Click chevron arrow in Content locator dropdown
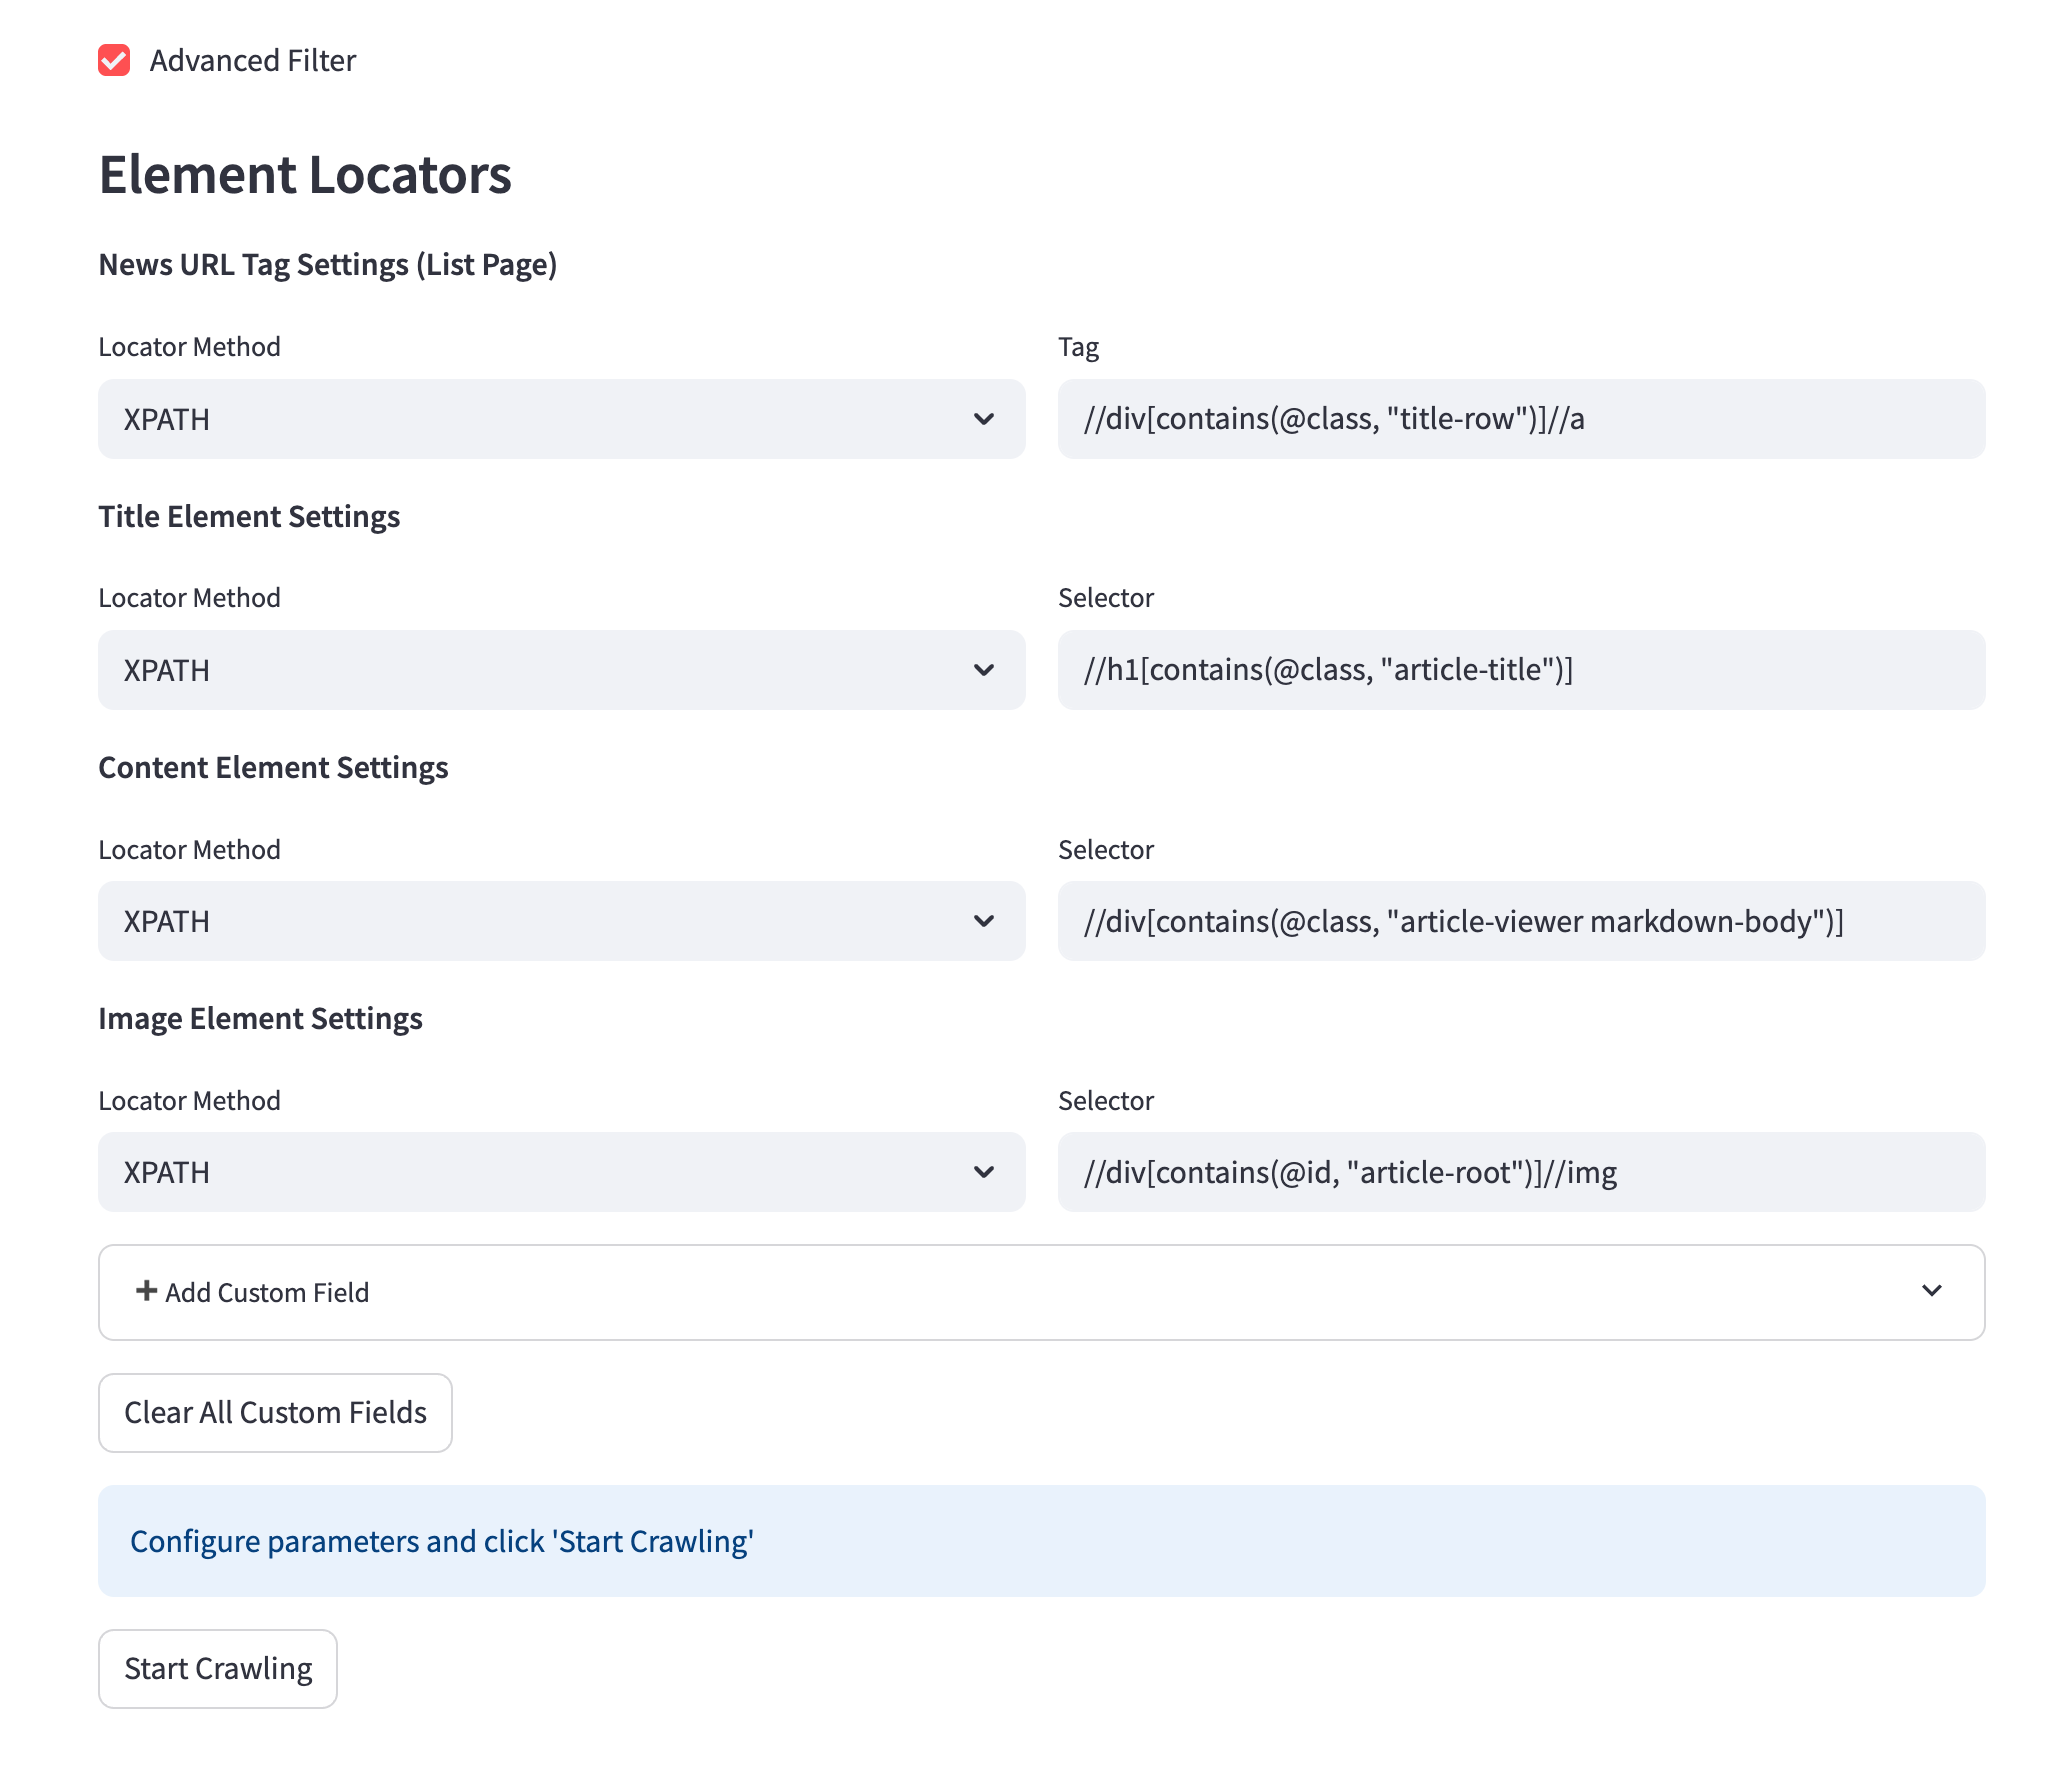This screenshot has height=1772, width=2070. pyautogui.click(x=984, y=921)
